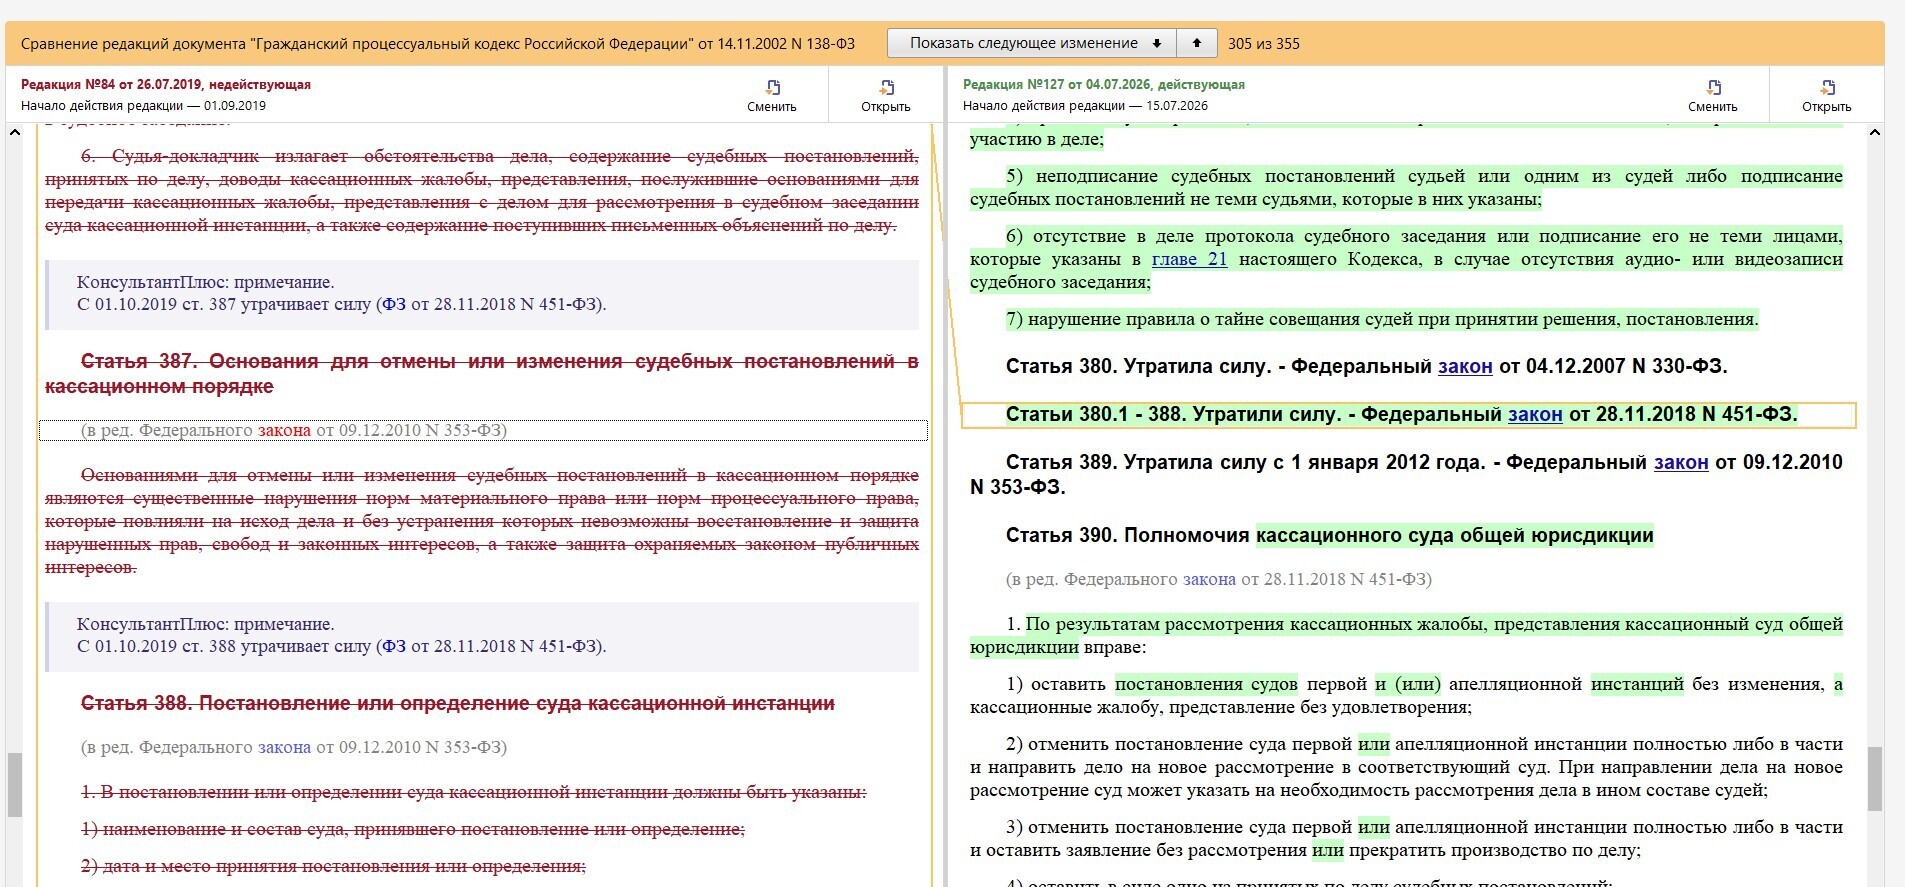Click the right pane scroll-up arrow
Viewport: 1905px width, 887px height.
pyautogui.click(x=1875, y=133)
